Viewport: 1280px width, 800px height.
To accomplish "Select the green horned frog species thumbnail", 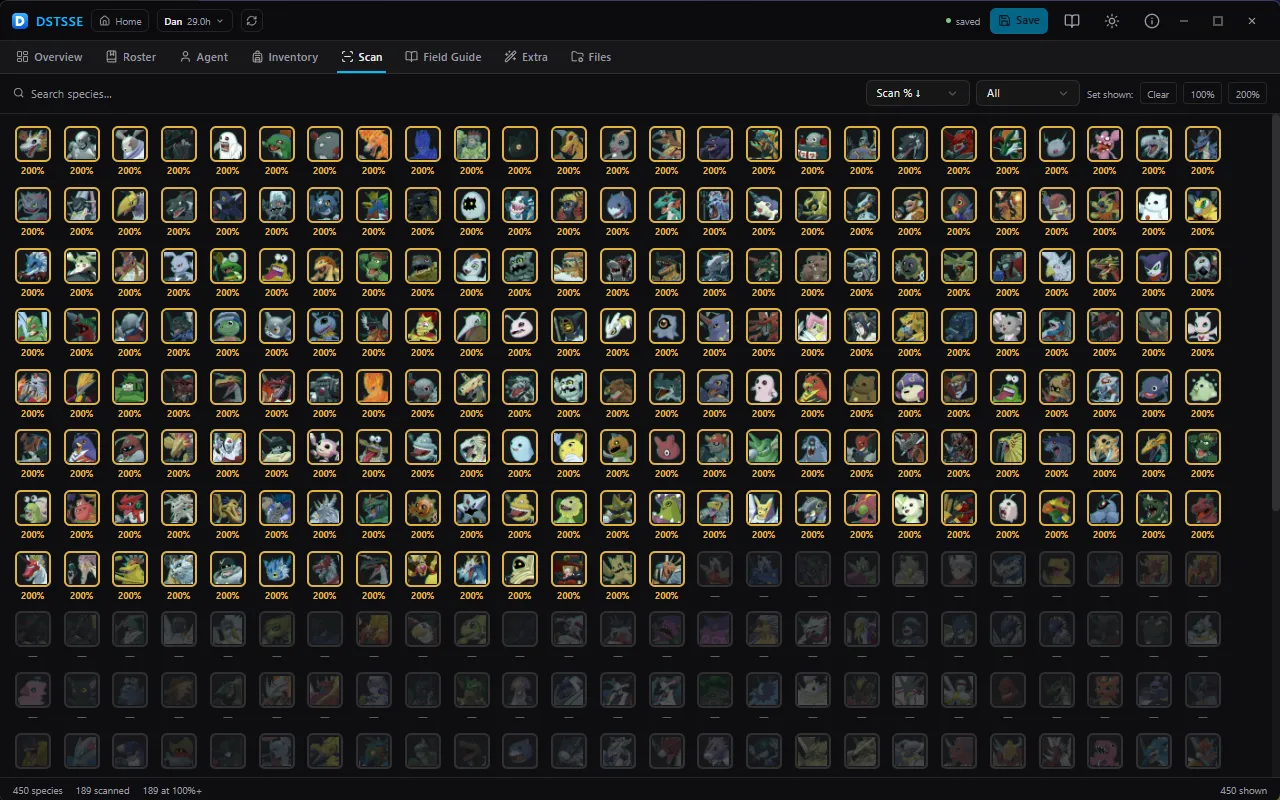I will (228, 266).
